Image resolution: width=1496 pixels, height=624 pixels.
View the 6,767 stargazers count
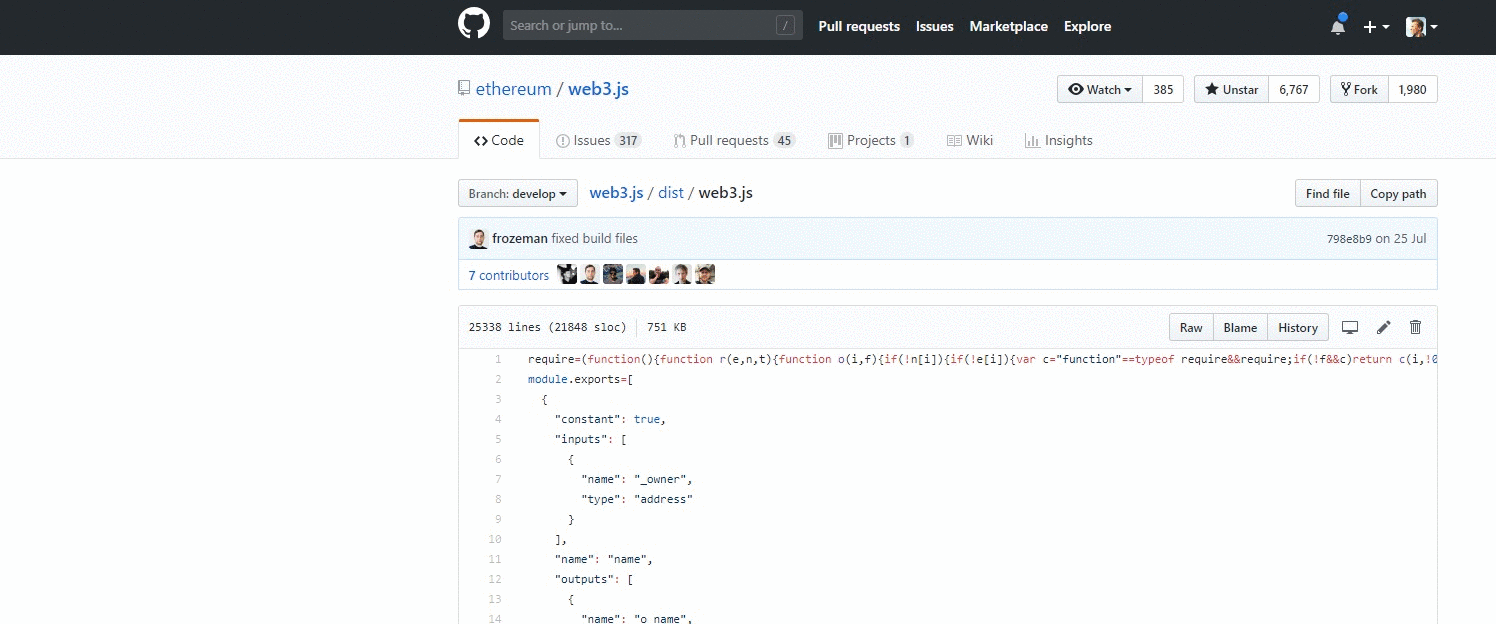[x=1294, y=89]
